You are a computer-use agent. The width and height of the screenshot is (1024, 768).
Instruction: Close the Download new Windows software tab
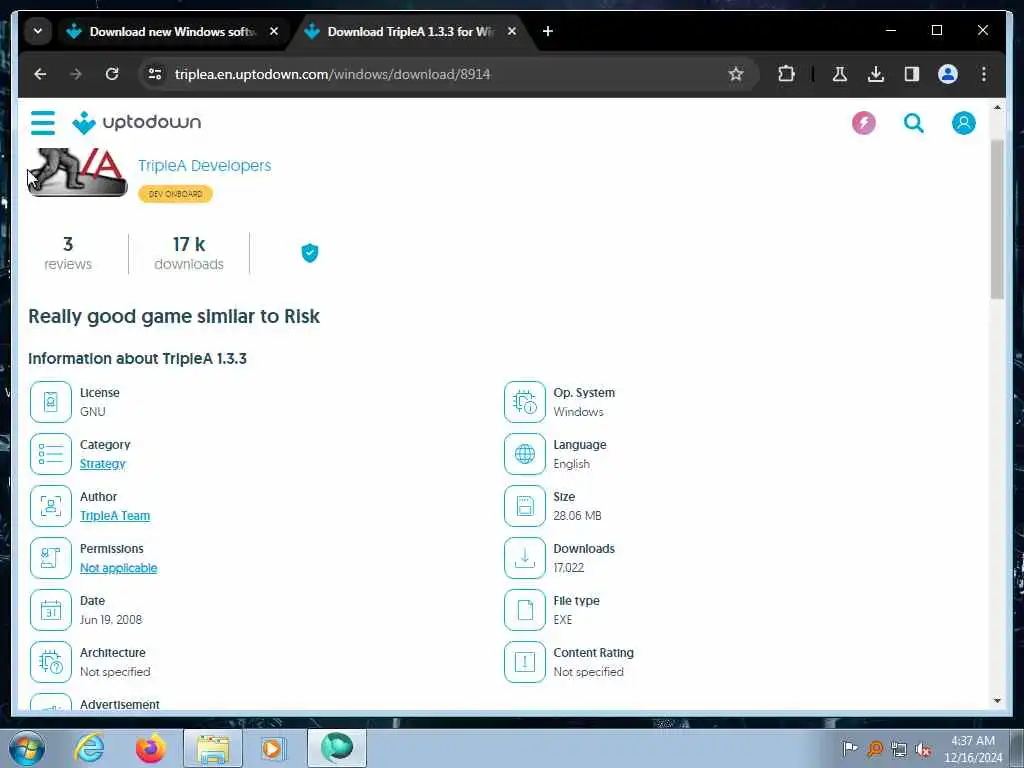pyautogui.click(x=274, y=31)
